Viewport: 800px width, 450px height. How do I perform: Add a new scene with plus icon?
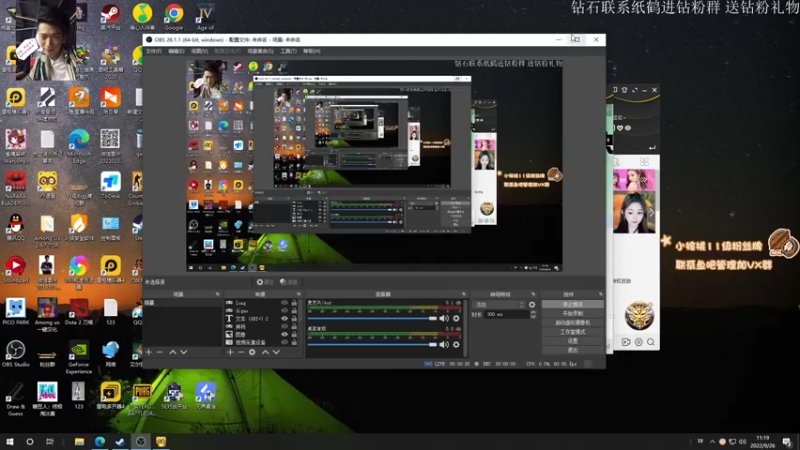pos(149,352)
